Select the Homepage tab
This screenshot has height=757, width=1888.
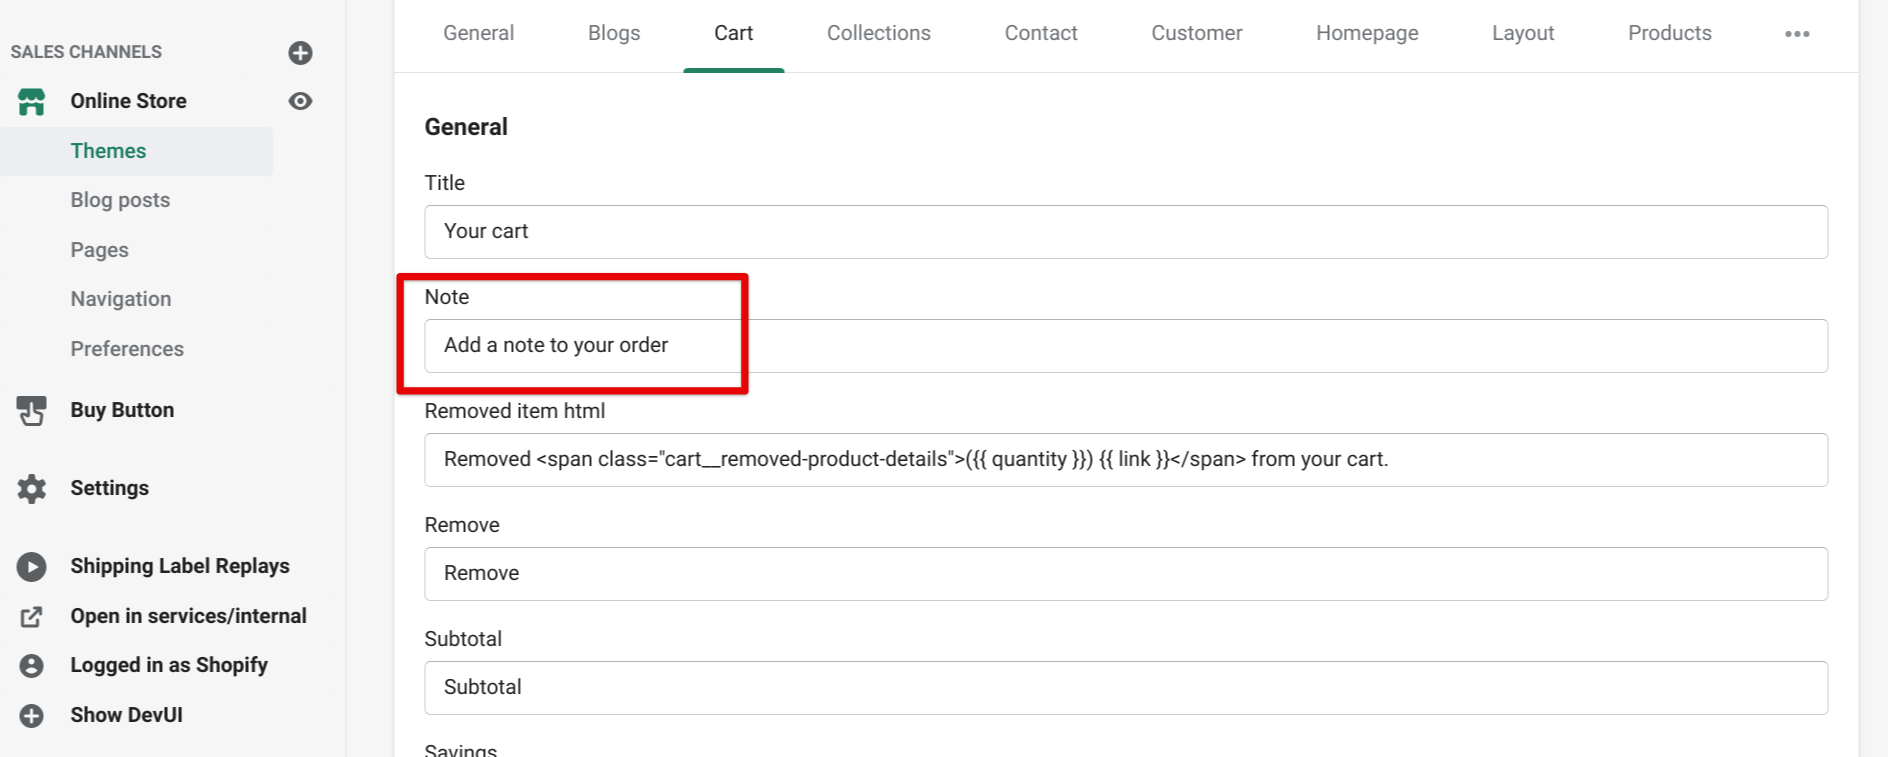coord(1367,33)
